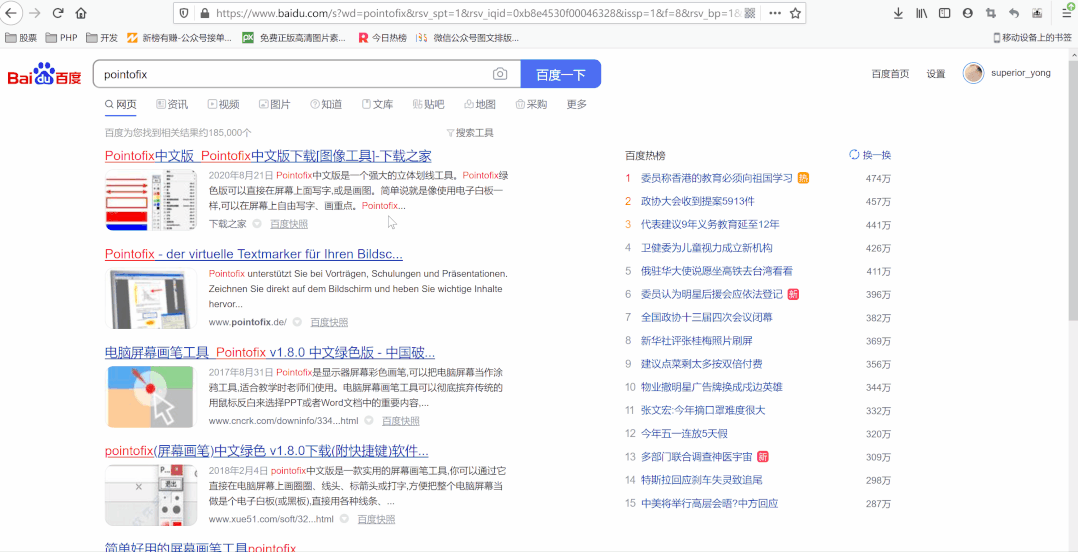Open the 开发 bookmarks folder

[102, 38]
